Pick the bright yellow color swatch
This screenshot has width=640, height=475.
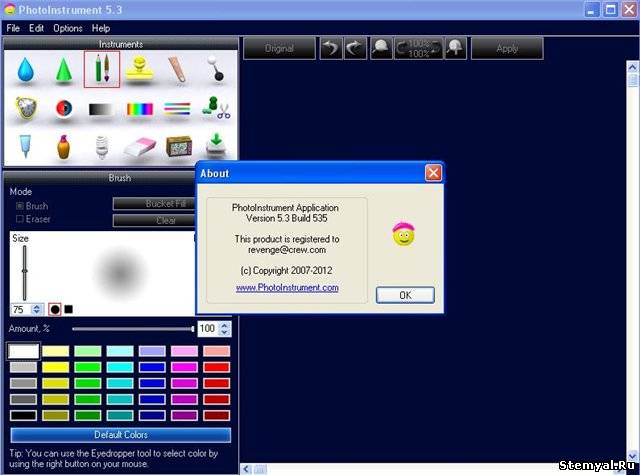tap(56, 367)
